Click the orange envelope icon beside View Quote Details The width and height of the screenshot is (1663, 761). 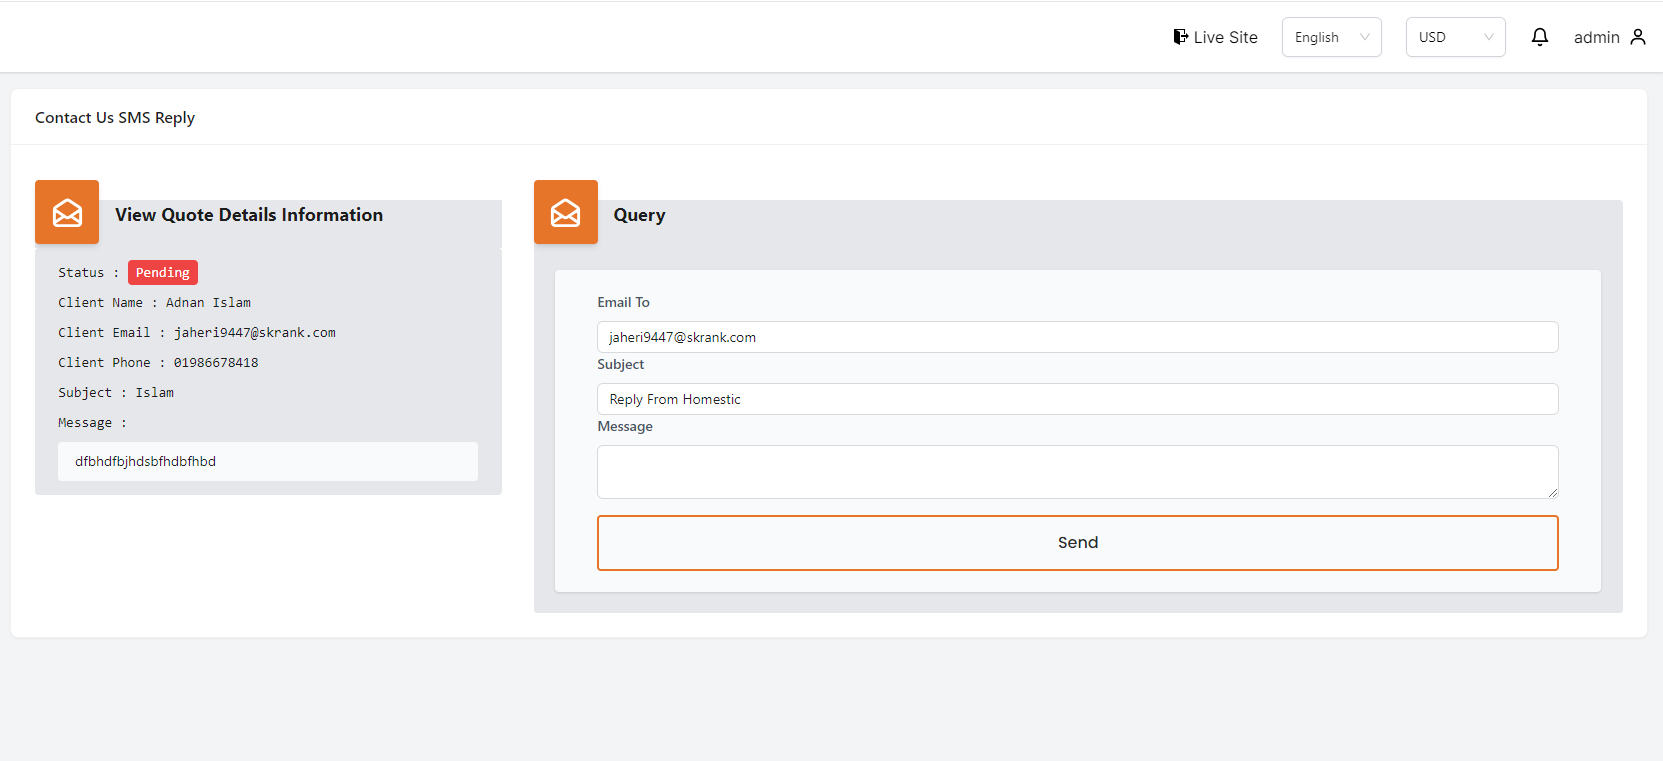pyautogui.click(x=67, y=212)
